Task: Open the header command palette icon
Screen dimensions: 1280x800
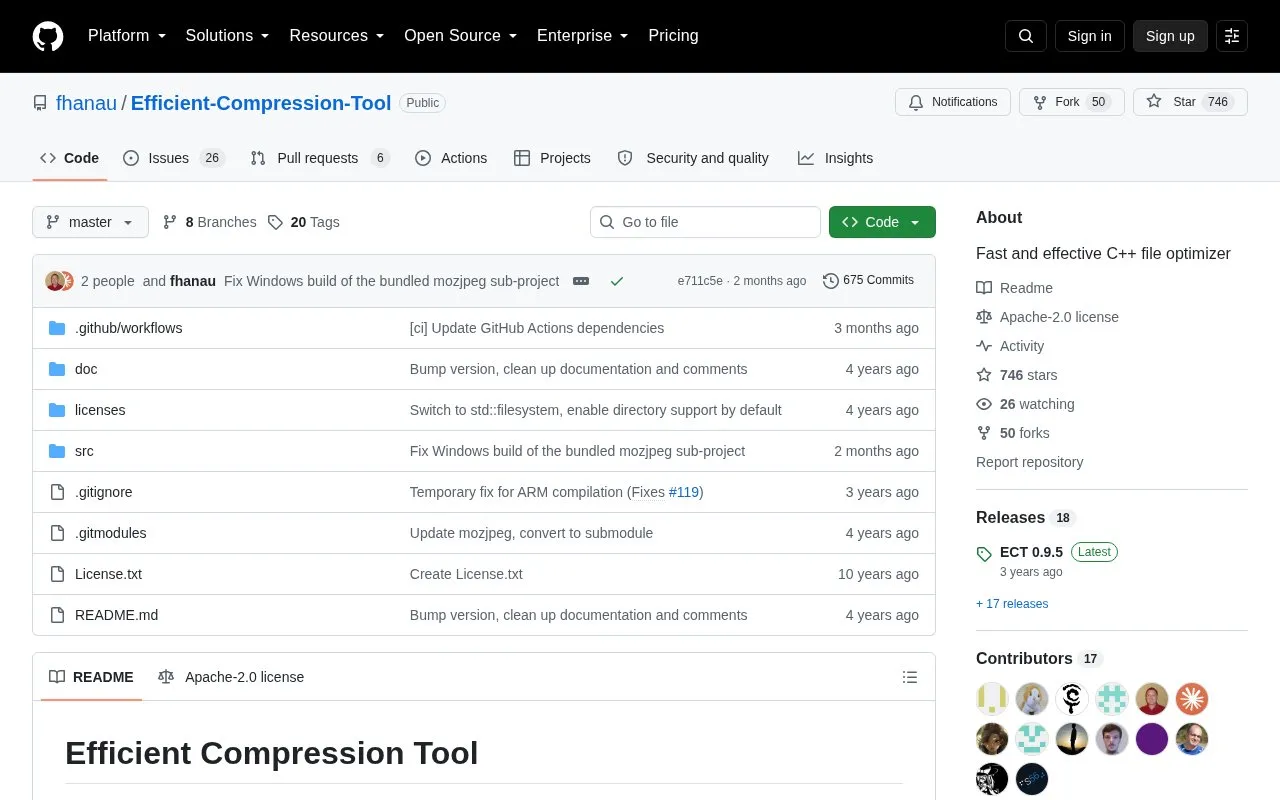Action: coord(1232,36)
